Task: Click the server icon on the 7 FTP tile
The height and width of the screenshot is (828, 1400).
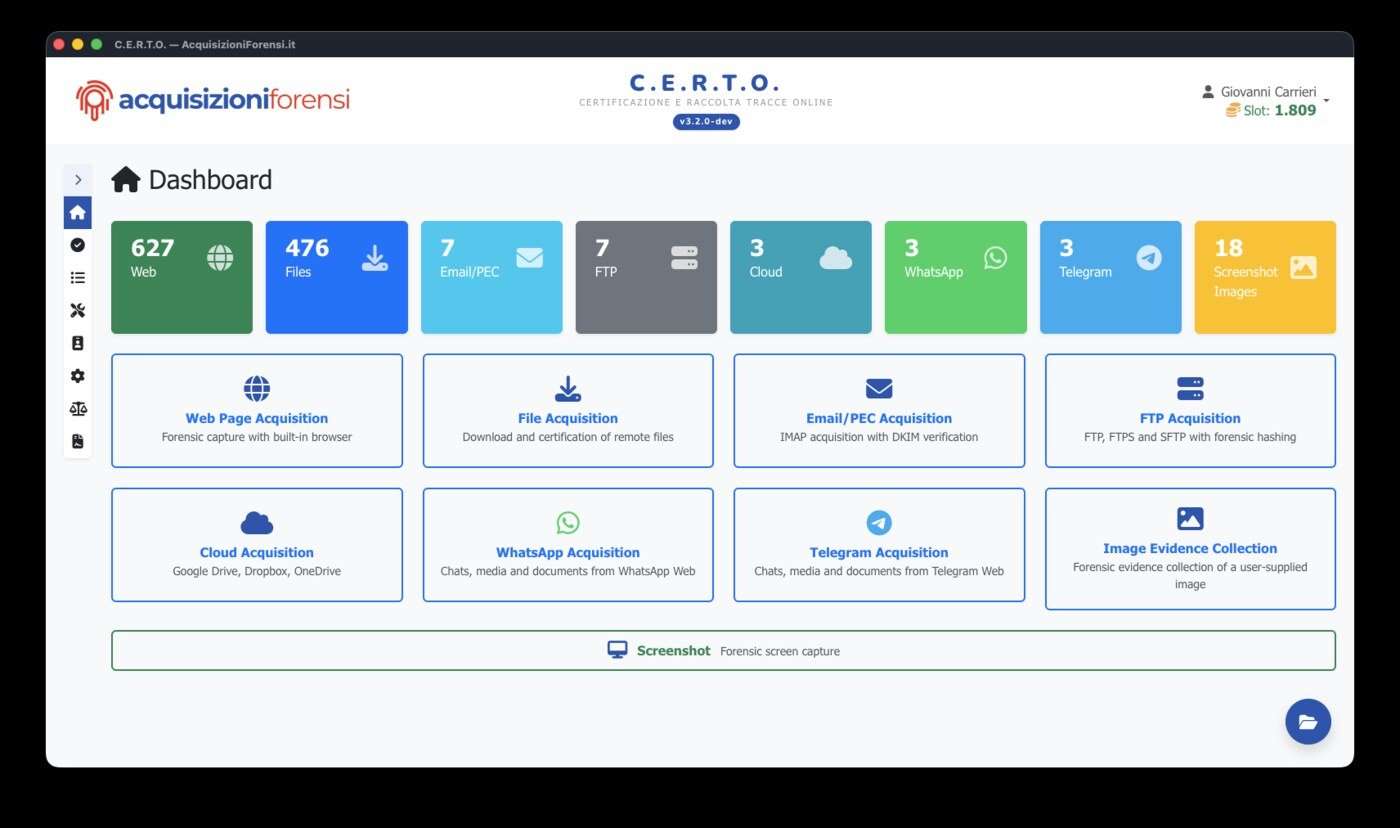Action: tap(684, 258)
